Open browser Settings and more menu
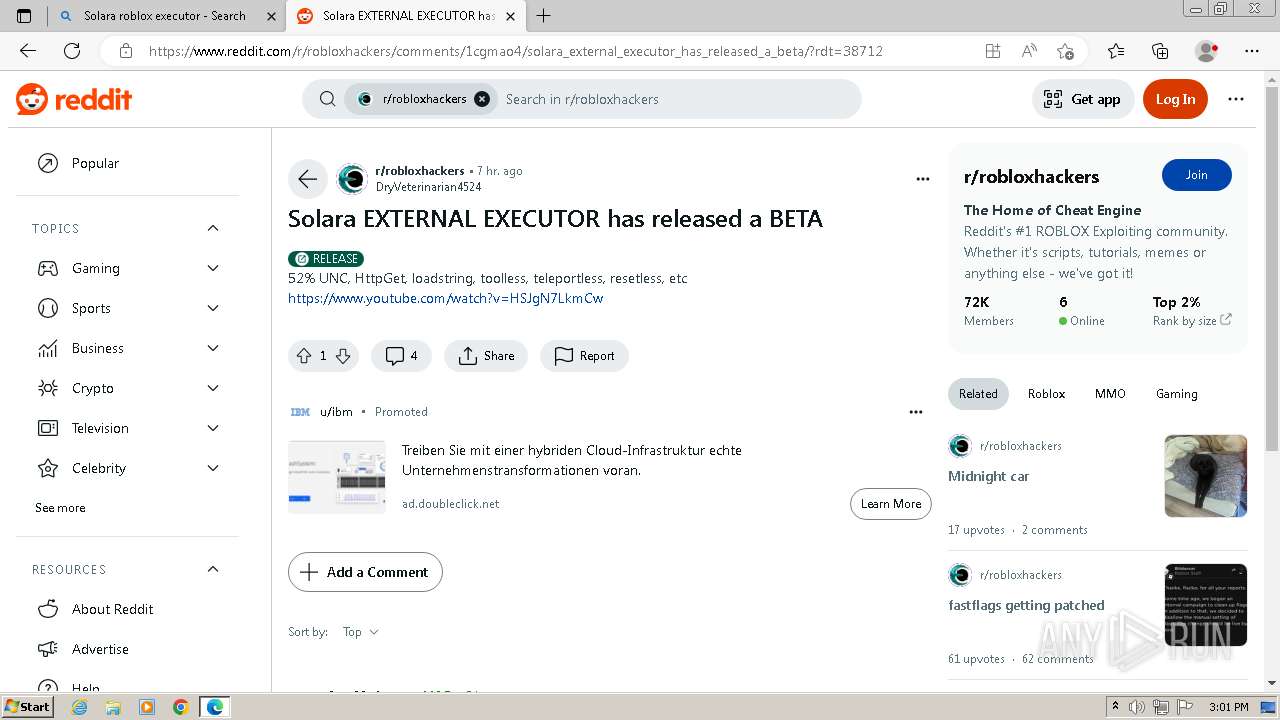 (1252, 51)
